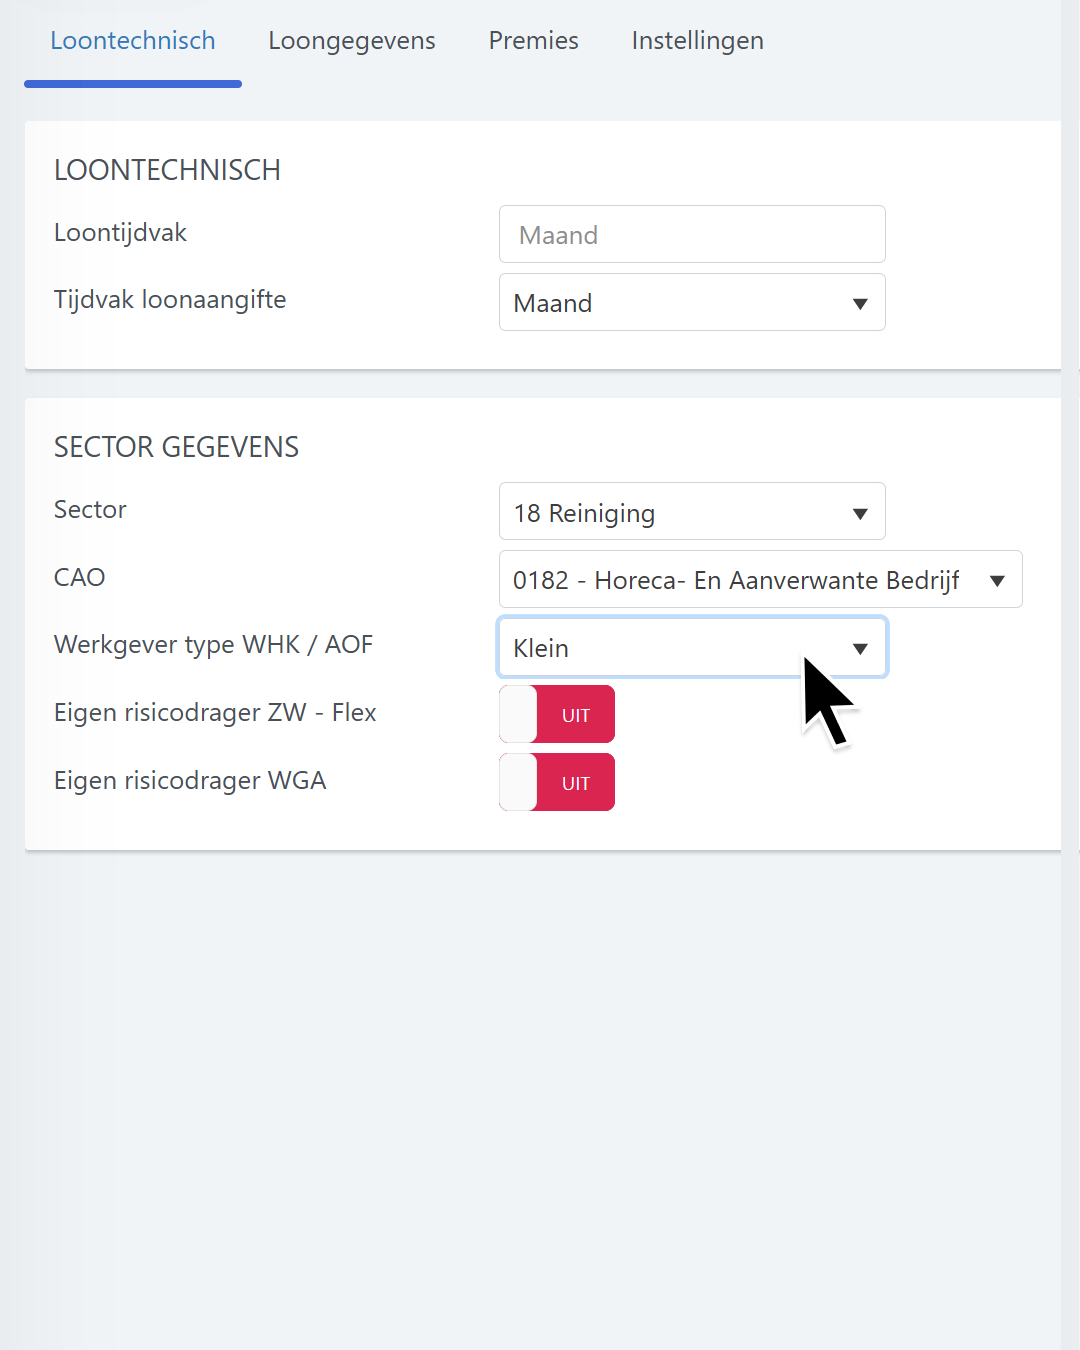Click the Tijdvak loonaangifte label text

point(170,300)
